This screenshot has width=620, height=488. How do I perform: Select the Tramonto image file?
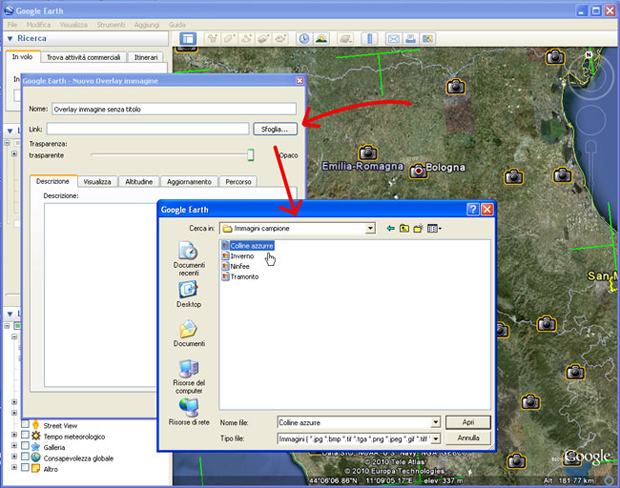click(x=240, y=276)
